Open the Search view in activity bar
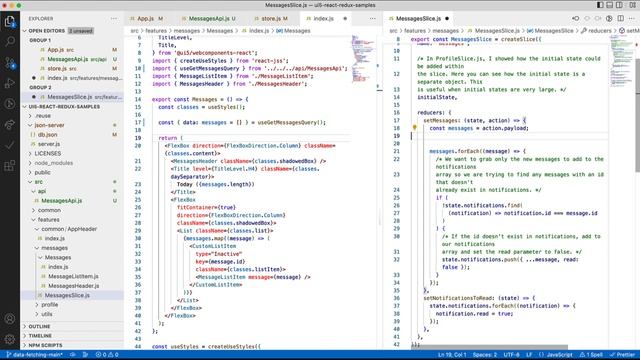 [9, 41]
